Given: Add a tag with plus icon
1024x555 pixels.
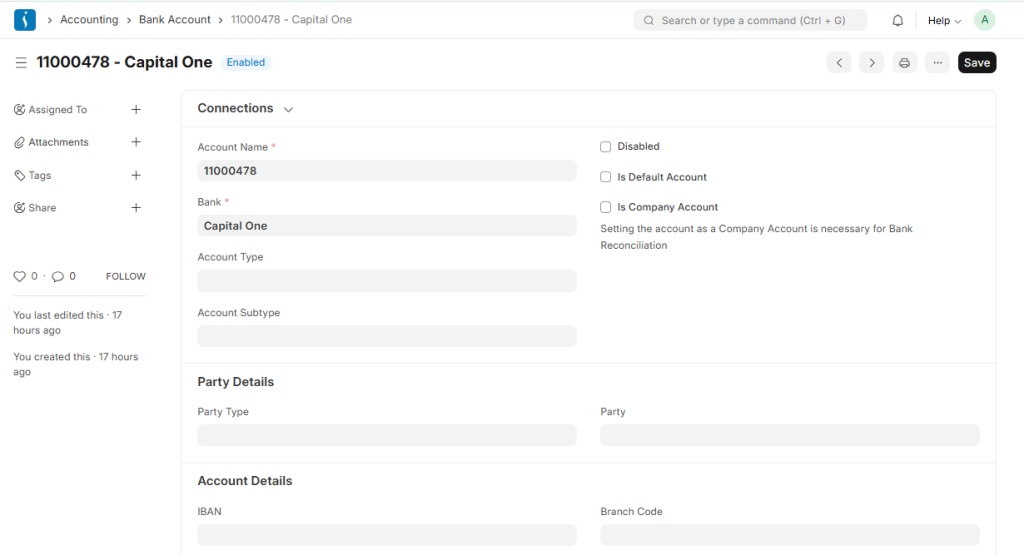Looking at the screenshot, I should 136,175.
